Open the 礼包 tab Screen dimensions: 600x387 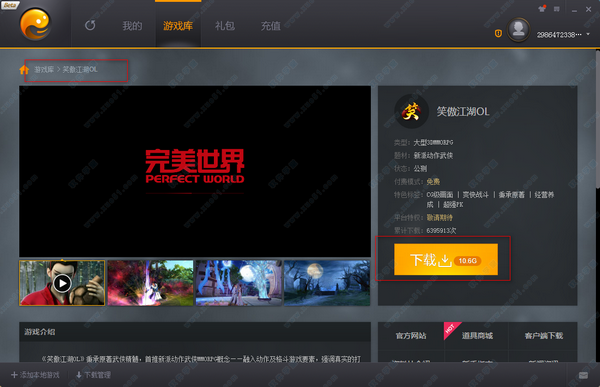[x=225, y=26]
